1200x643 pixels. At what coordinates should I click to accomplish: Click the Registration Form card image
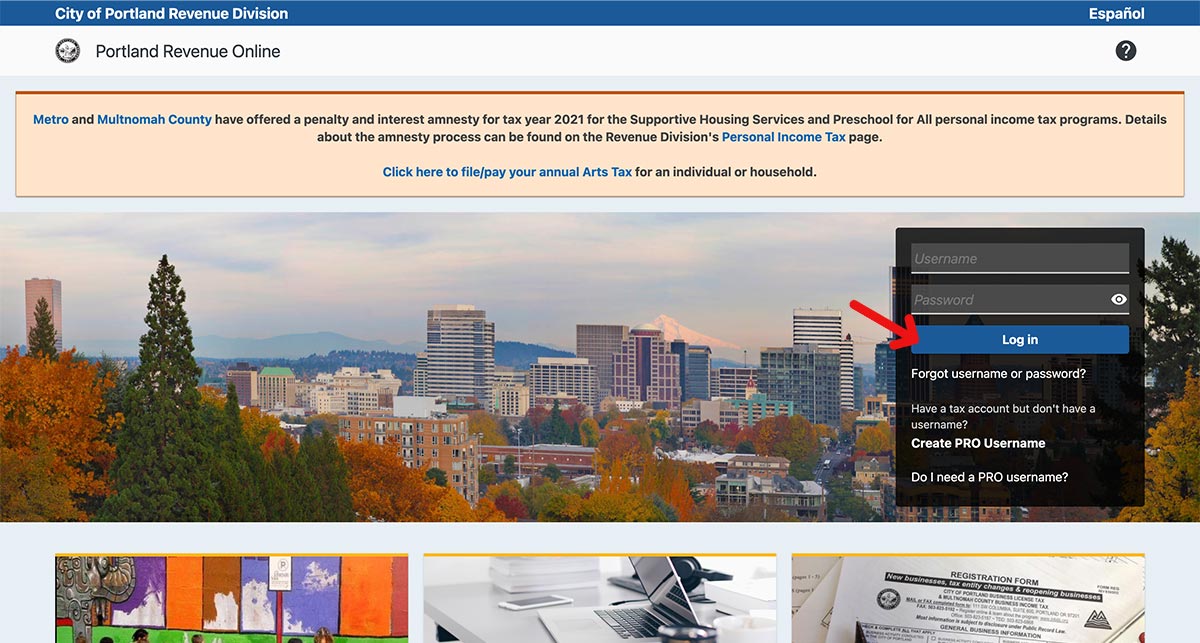click(968, 599)
